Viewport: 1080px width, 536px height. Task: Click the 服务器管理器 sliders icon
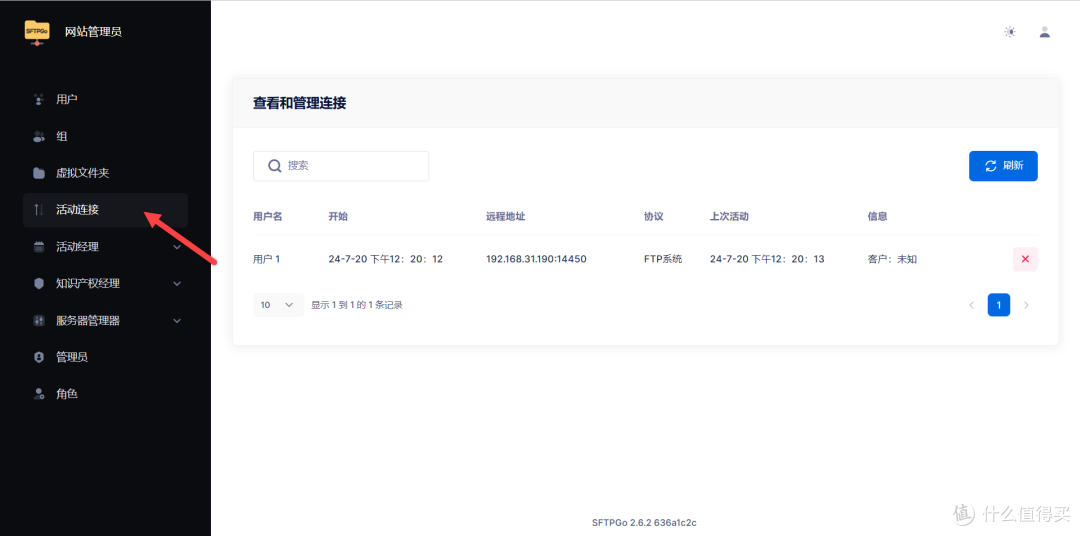coord(39,320)
